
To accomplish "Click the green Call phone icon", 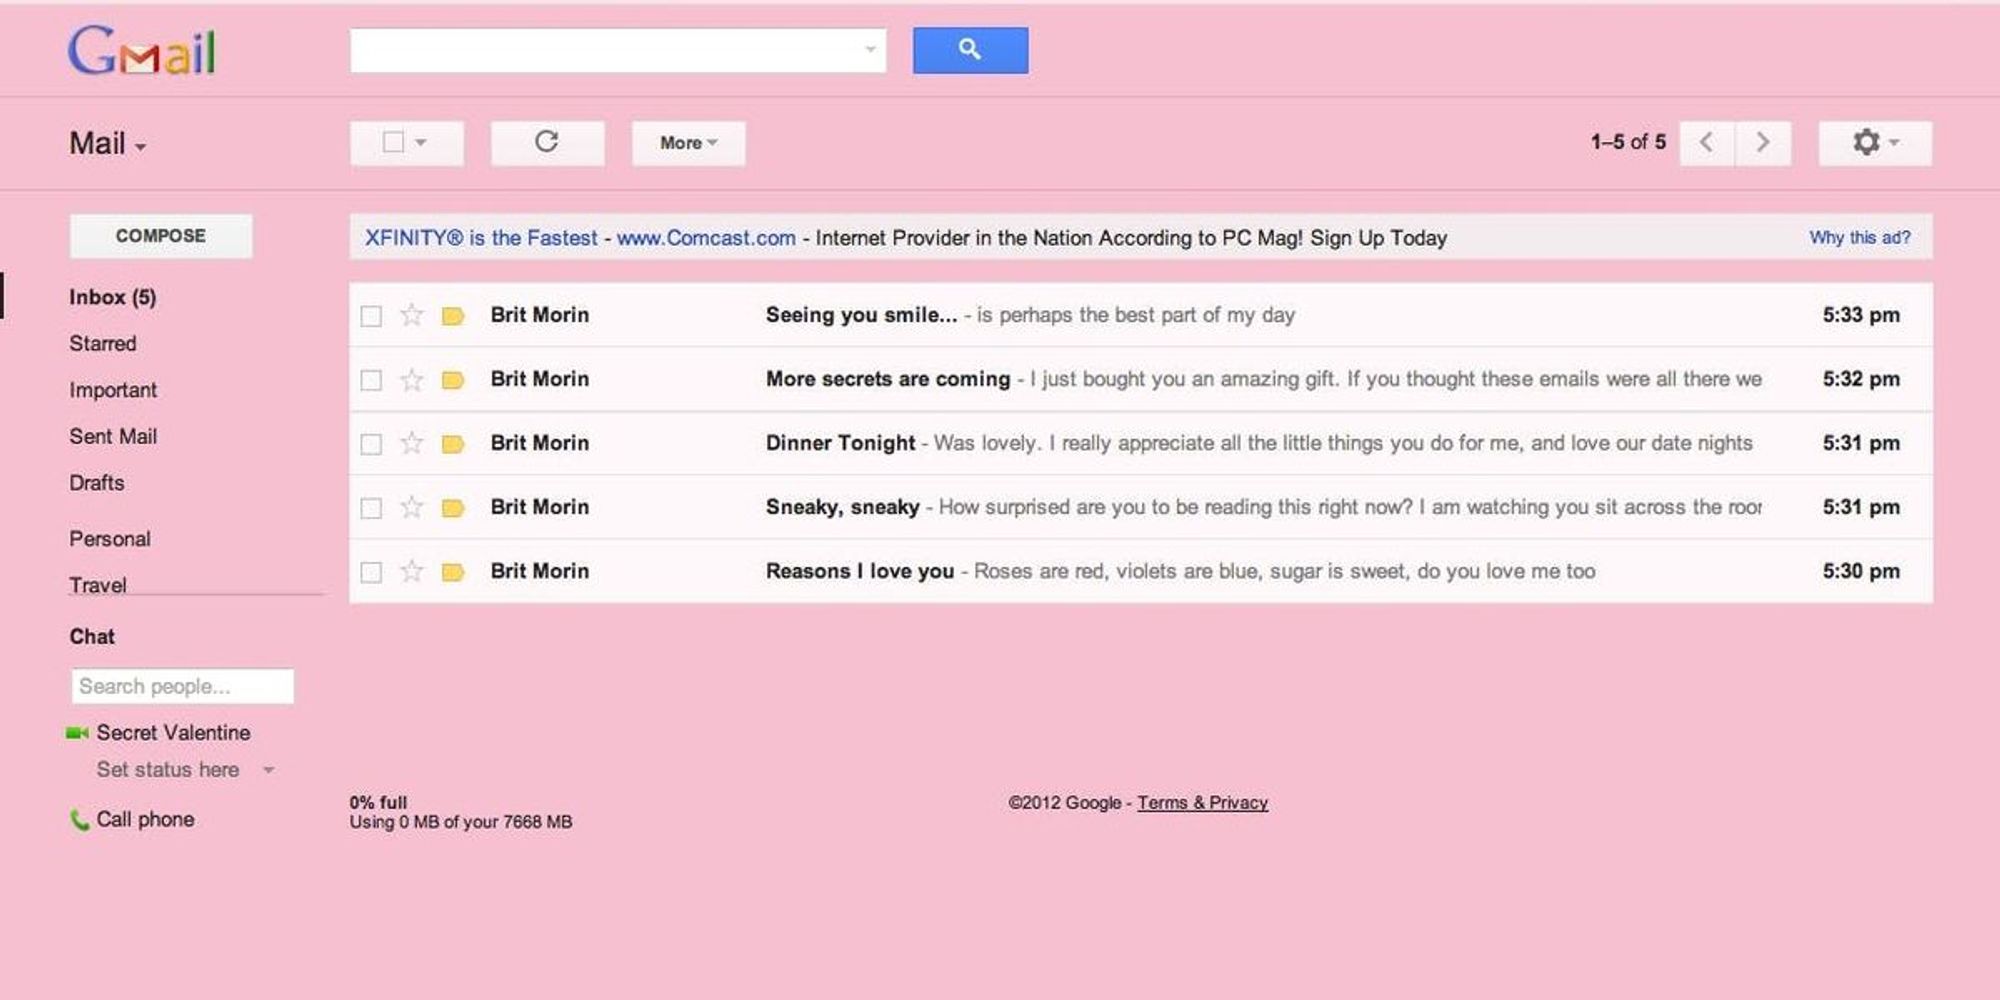I will pos(79,820).
